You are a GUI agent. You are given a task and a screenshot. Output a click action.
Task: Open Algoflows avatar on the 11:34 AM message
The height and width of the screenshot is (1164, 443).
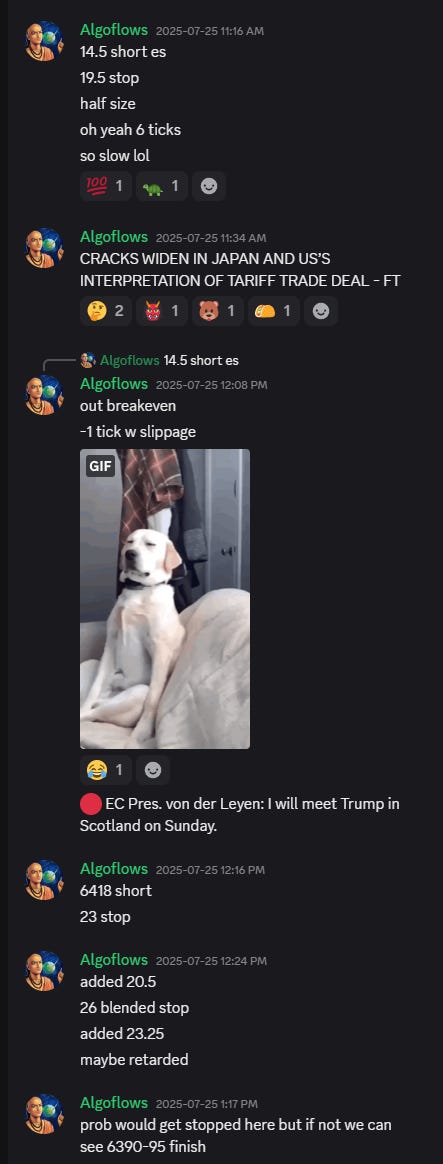pos(45,248)
